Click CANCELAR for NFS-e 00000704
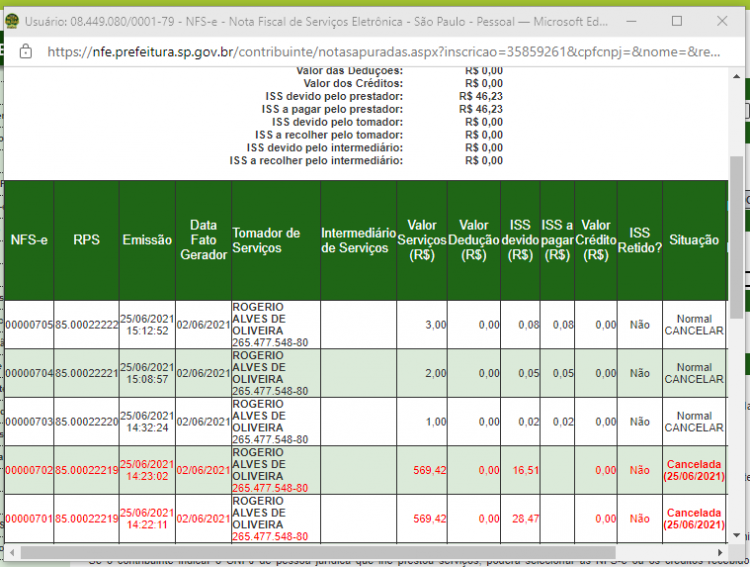750x567 pixels. (694, 379)
